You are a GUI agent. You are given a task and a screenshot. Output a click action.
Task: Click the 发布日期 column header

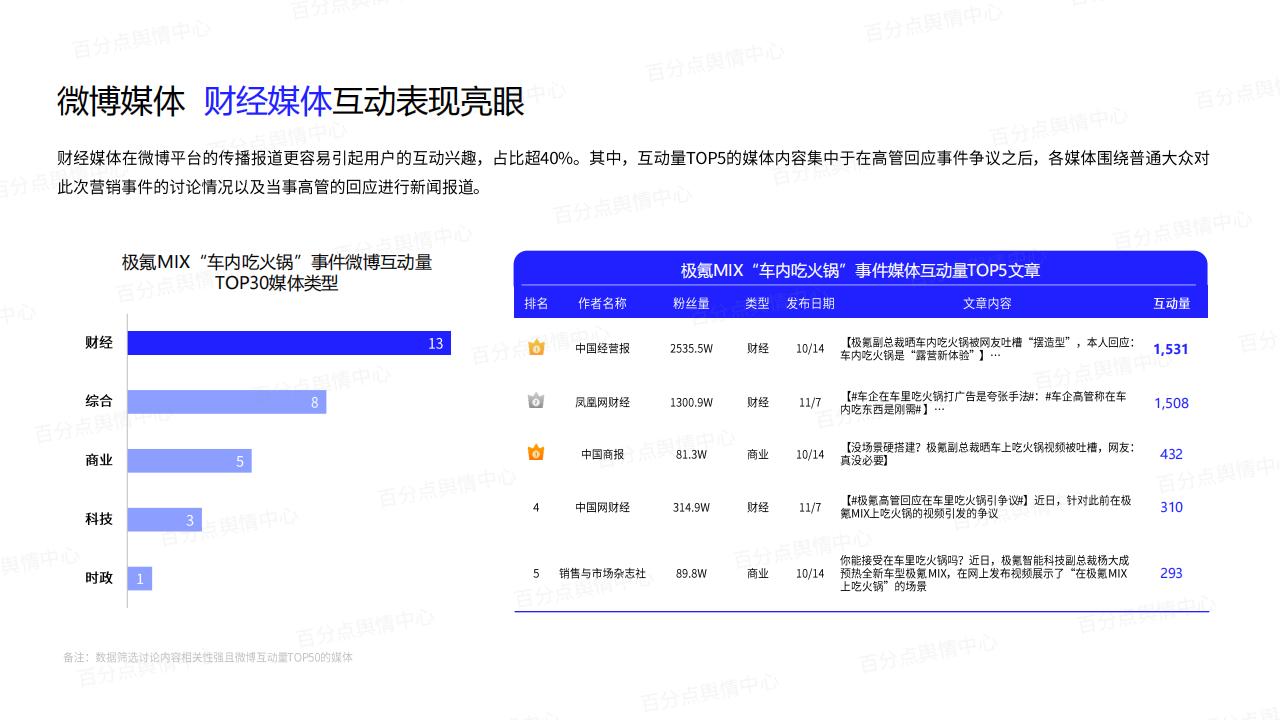(x=810, y=303)
